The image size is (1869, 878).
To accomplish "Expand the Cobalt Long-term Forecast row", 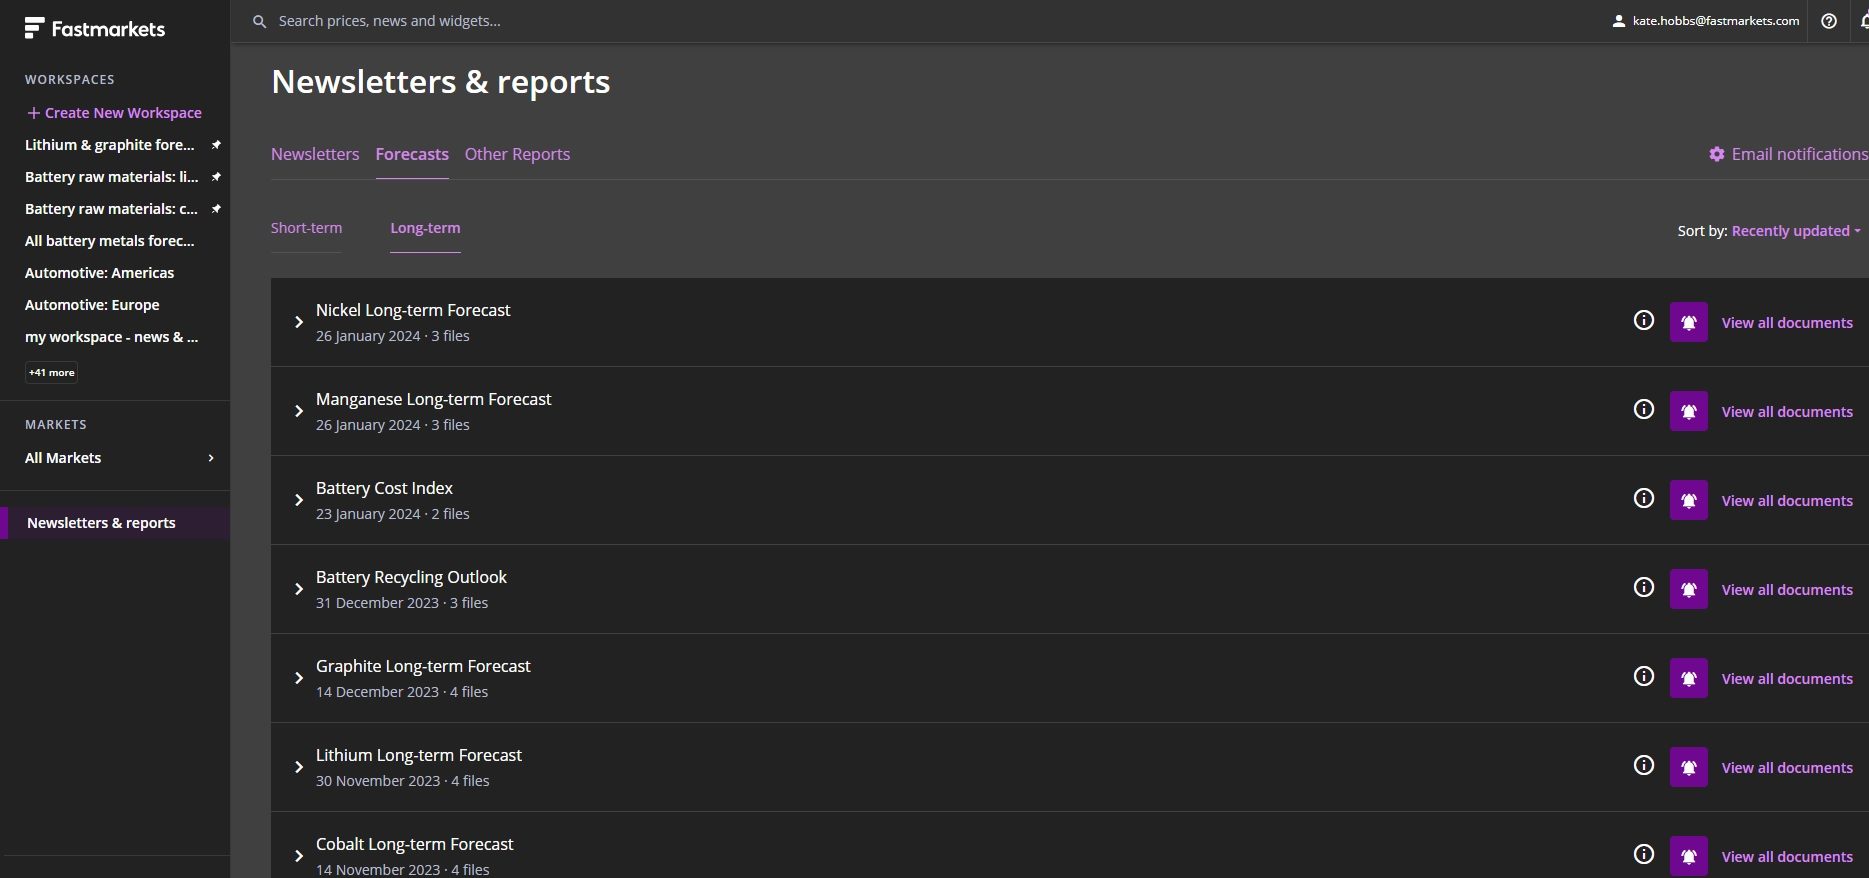I will pos(299,856).
